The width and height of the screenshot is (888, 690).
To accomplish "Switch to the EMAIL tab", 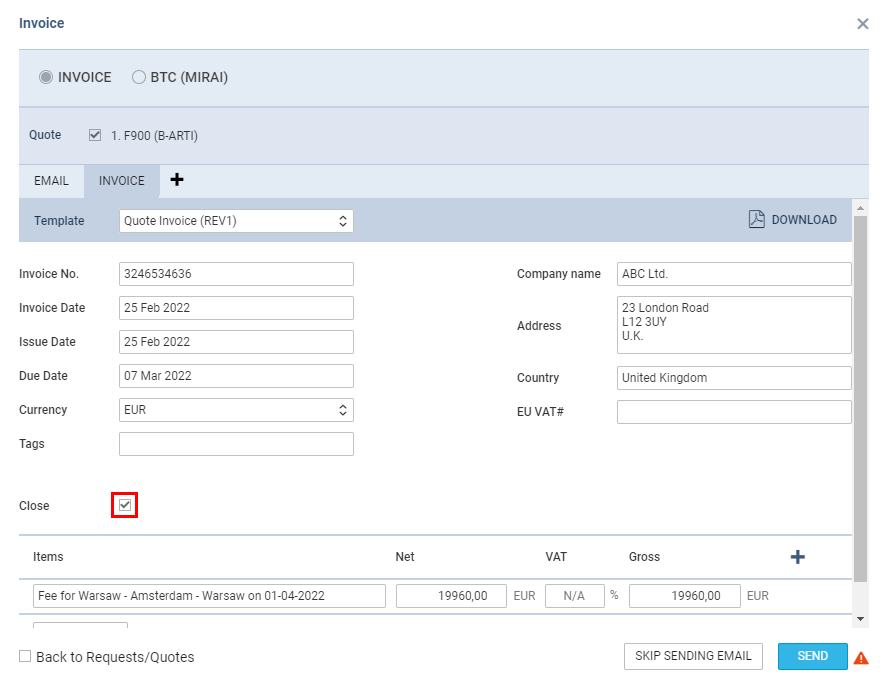I will 51,181.
